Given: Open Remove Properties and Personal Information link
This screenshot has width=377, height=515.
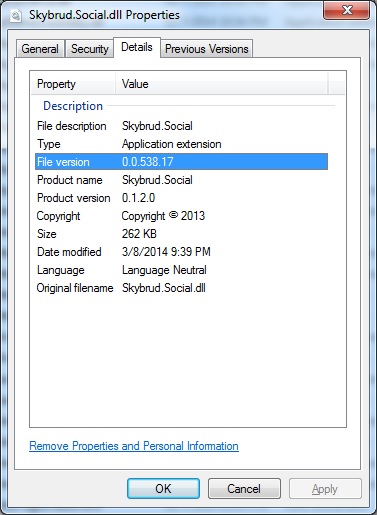Looking at the screenshot, I should click(x=134, y=446).
